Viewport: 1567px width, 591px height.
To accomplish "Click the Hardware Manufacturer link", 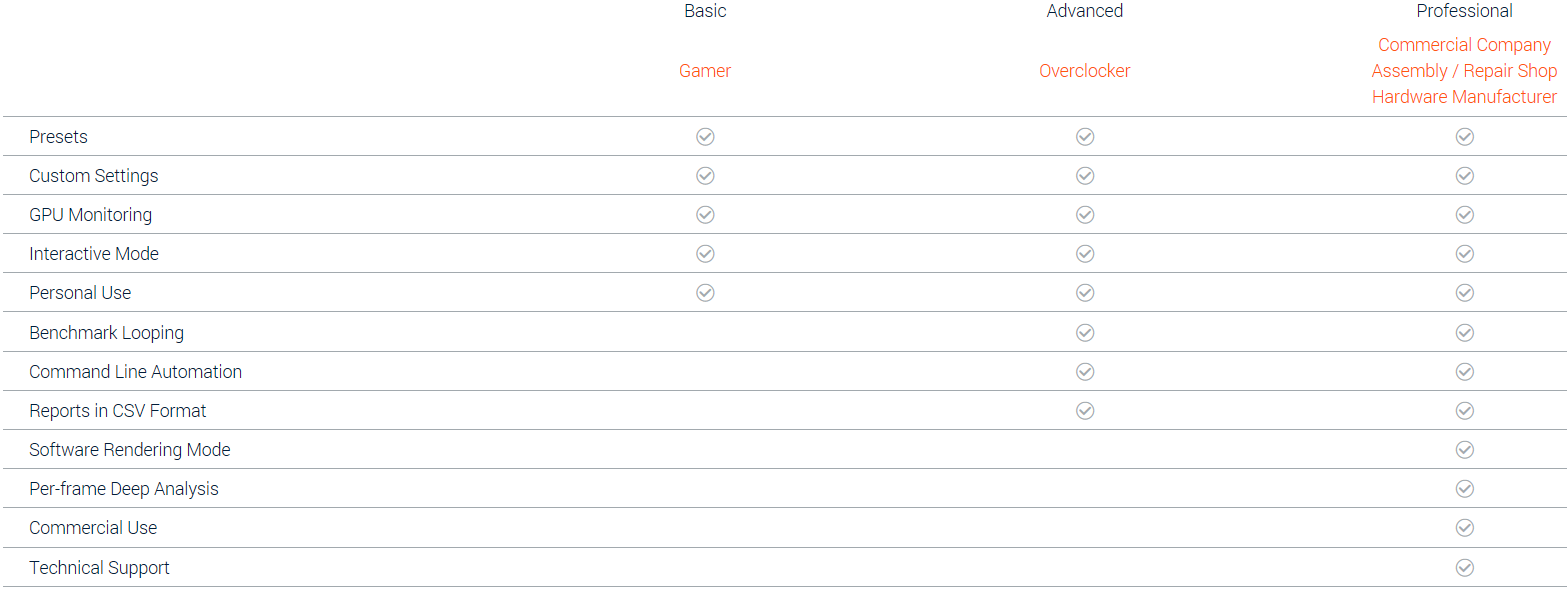I will (x=1465, y=97).
